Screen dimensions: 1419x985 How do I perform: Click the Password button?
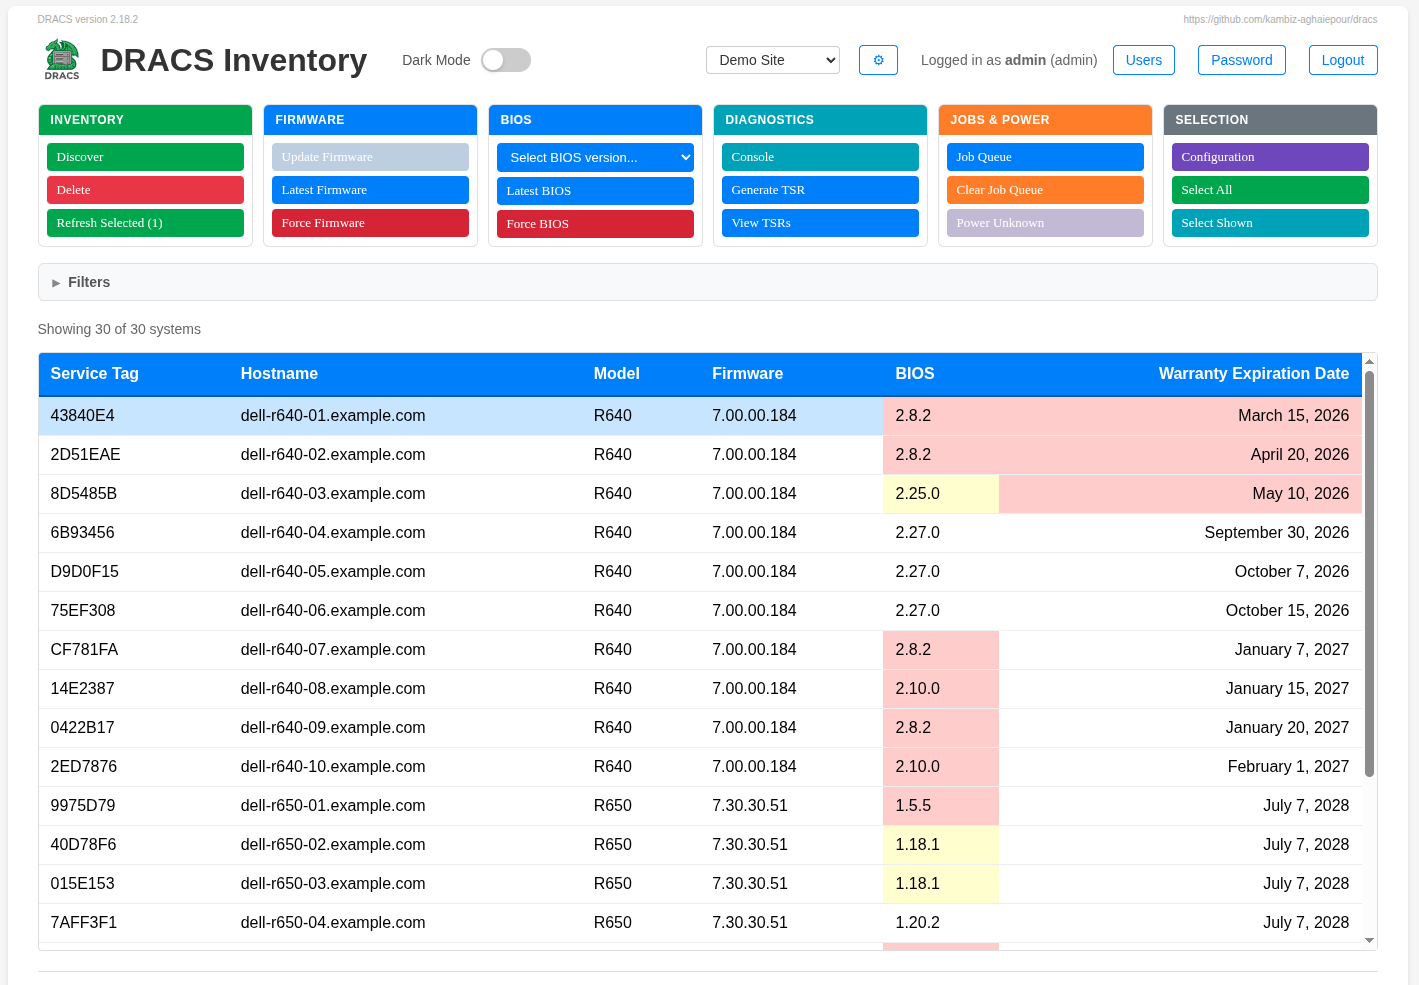pyautogui.click(x=1242, y=60)
